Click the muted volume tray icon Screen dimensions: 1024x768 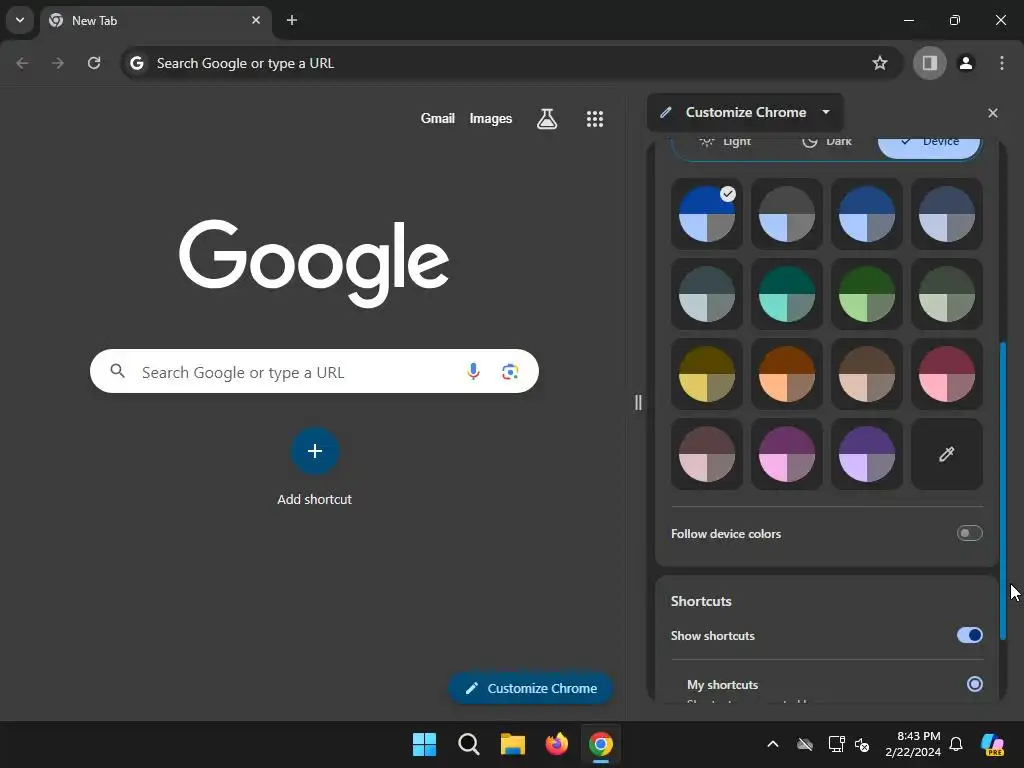[862, 744]
